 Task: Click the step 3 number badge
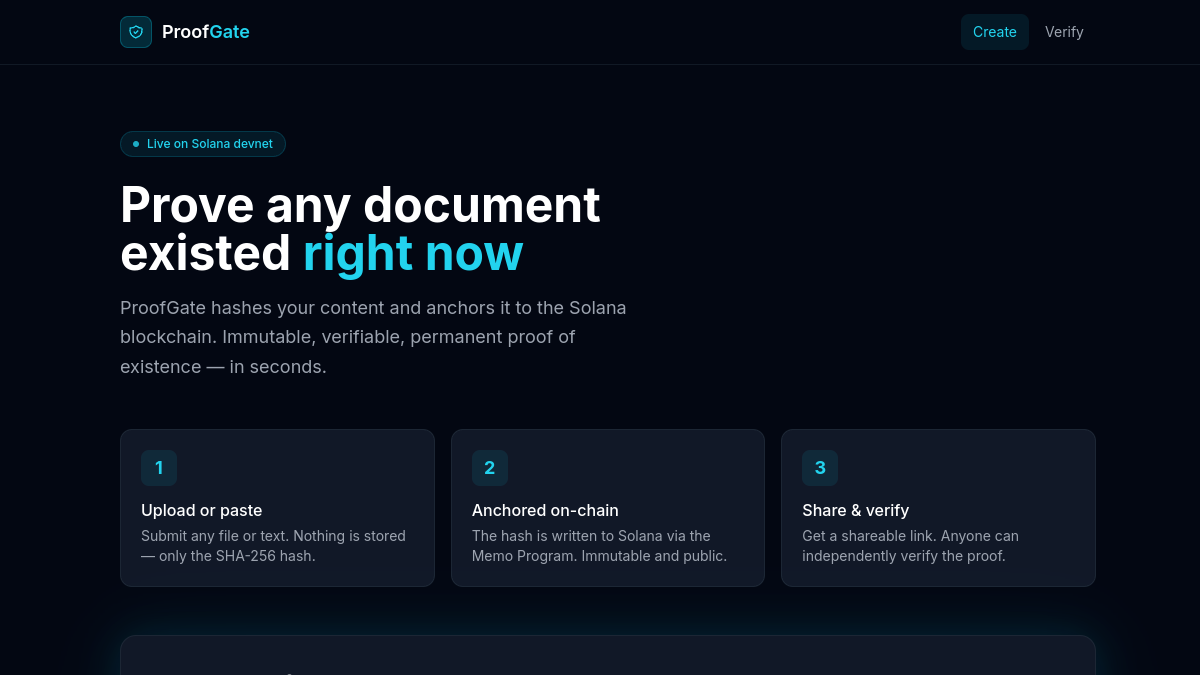coord(820,468)
